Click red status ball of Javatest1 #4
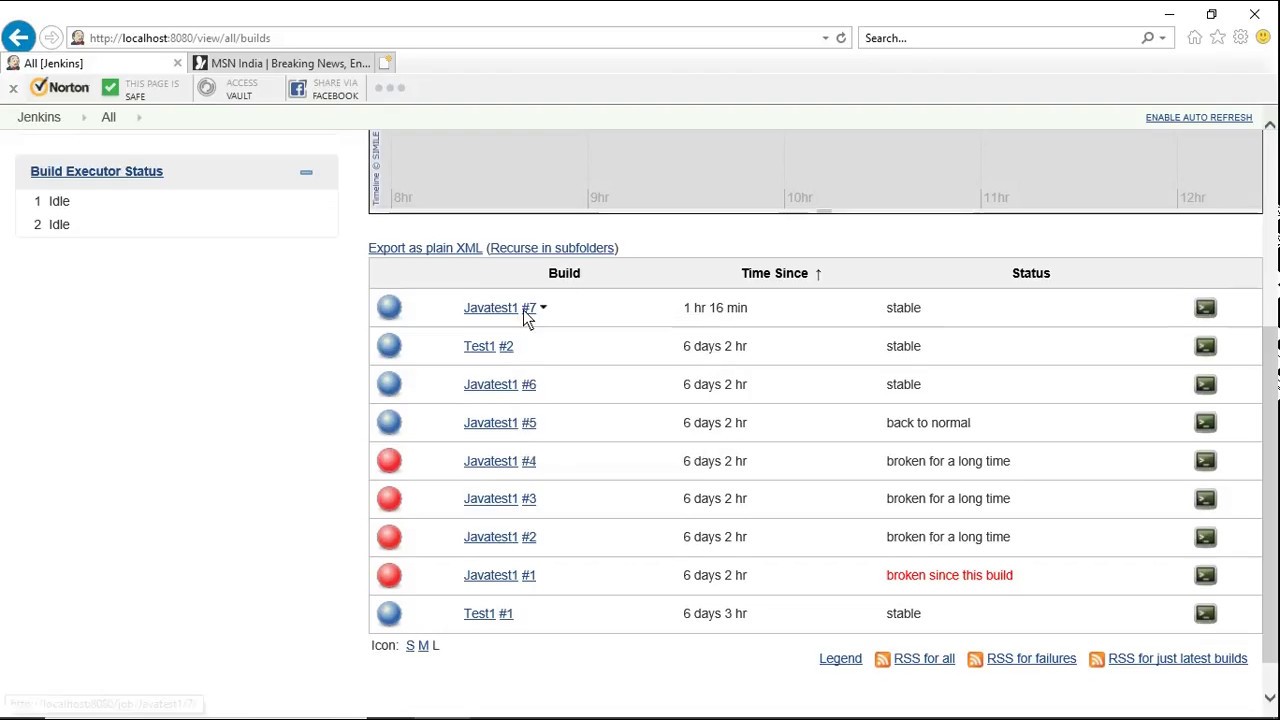This screenshot has width=1280, height=720. pyautogui.click(x=389, y=461)
